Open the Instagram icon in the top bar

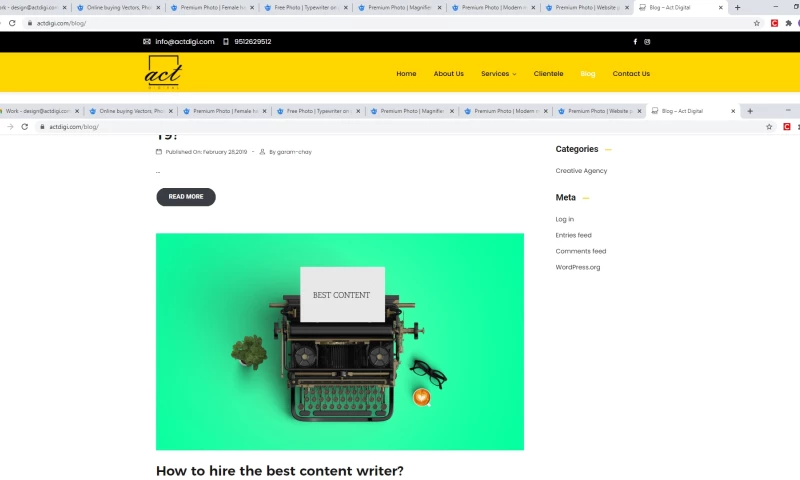pyautogui.click(x=647, y=42)
